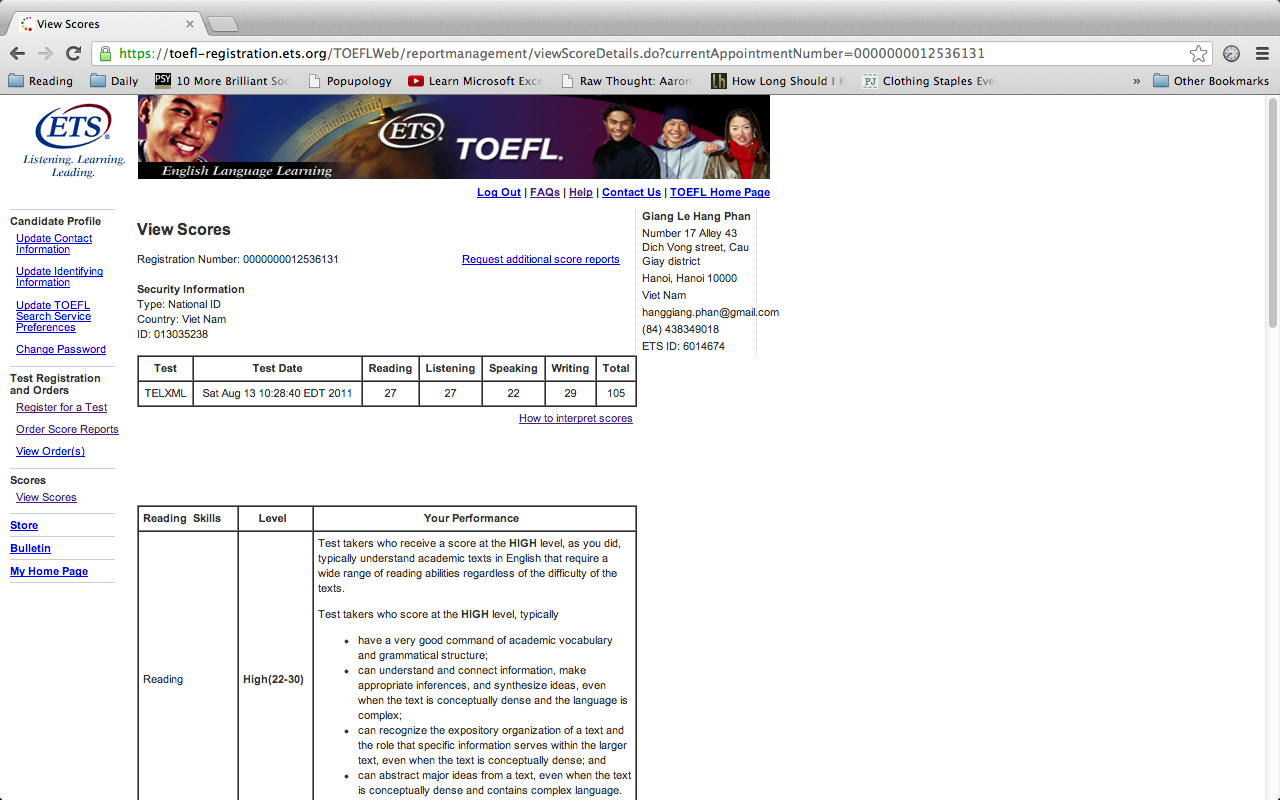This screenshot has height=800, width=1280.
Task: Open How to interpret scores link
Action: pyautogui.click(x=575, y=418)
